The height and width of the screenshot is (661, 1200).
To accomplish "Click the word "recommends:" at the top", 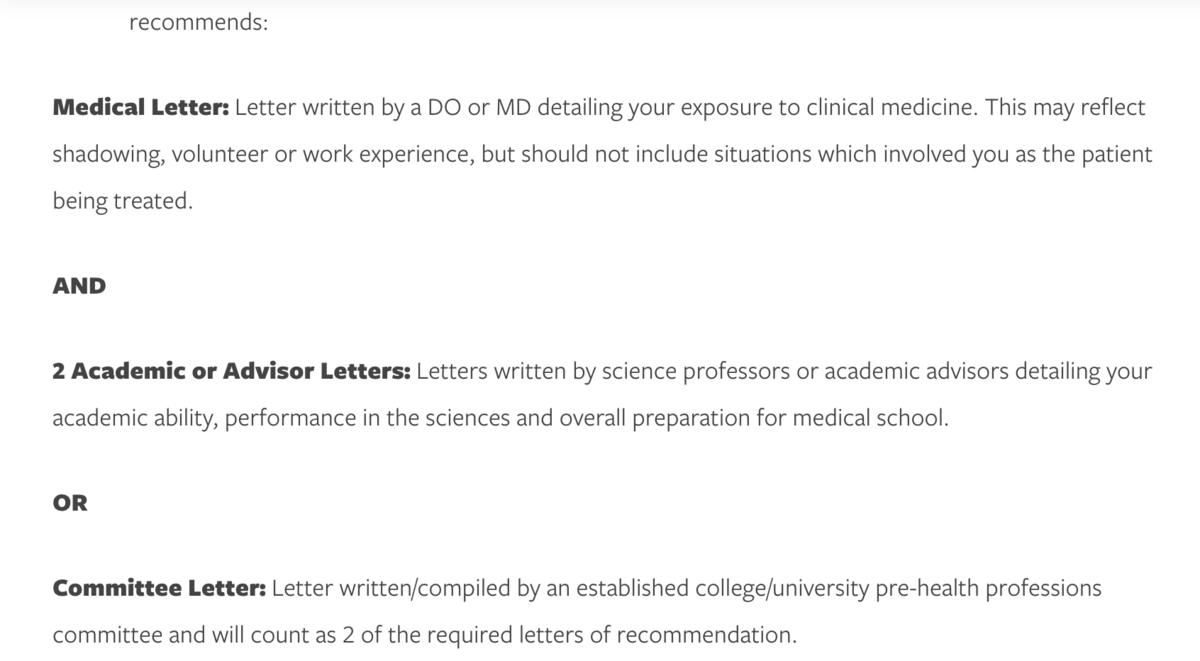I will (198, 21).
